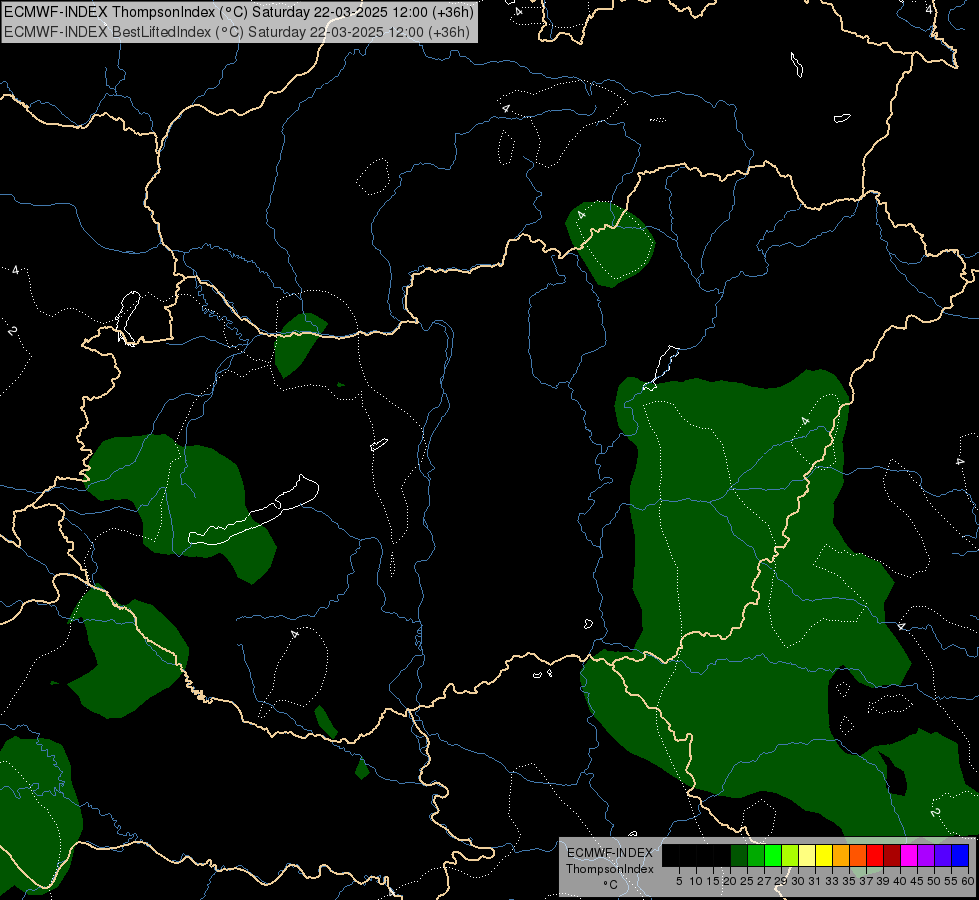Click the ThompsonIndex title line at top
Screen dimensions: 979x900
(239, 12)
